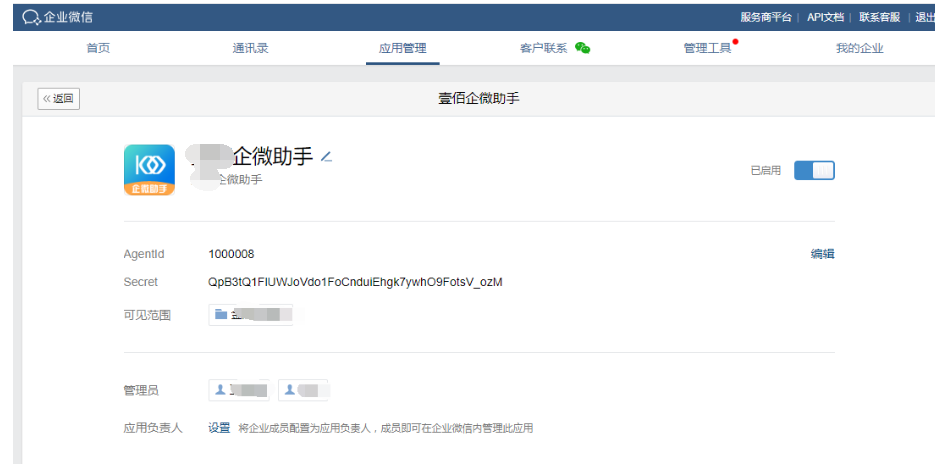Click the red notification dot on 管理工具
Screen dimensions: 935x466
click(735, 42)
